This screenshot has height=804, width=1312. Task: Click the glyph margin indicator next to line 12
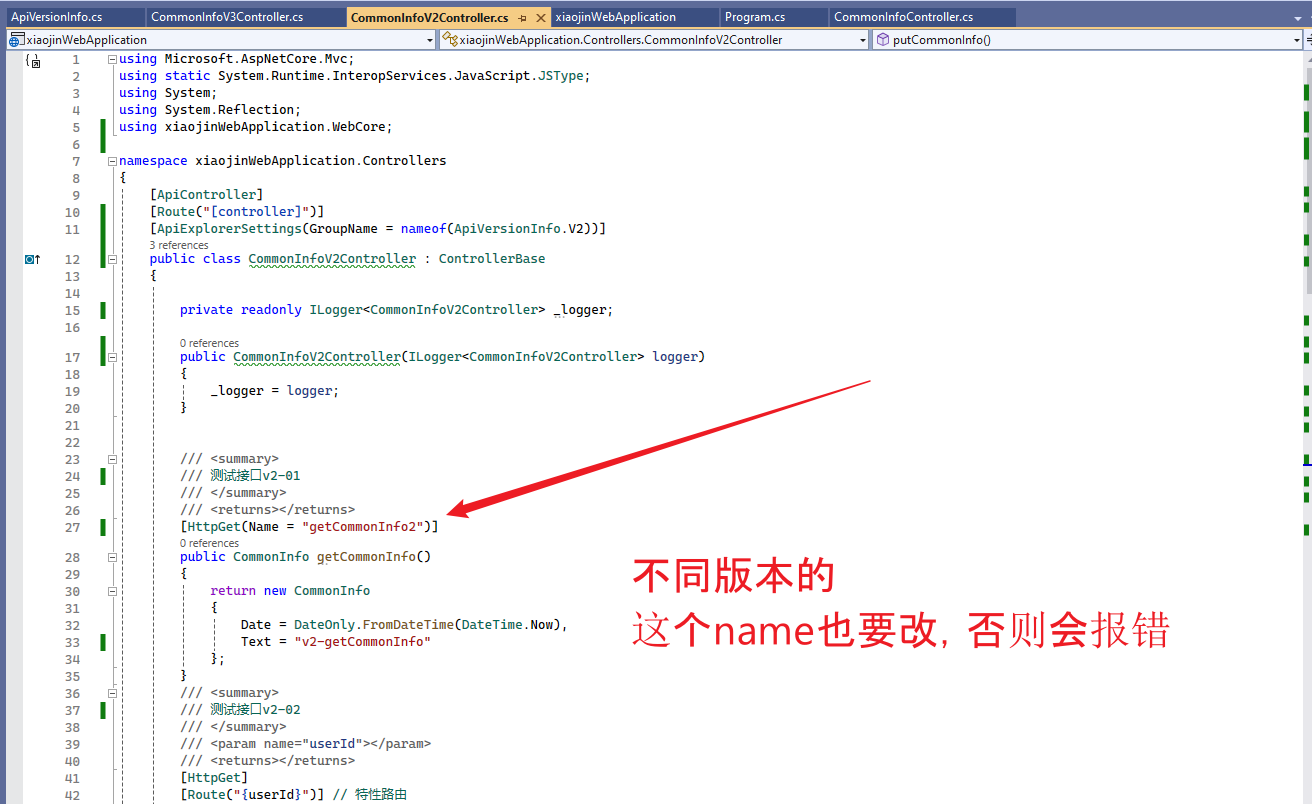click(x=31, y=258)
